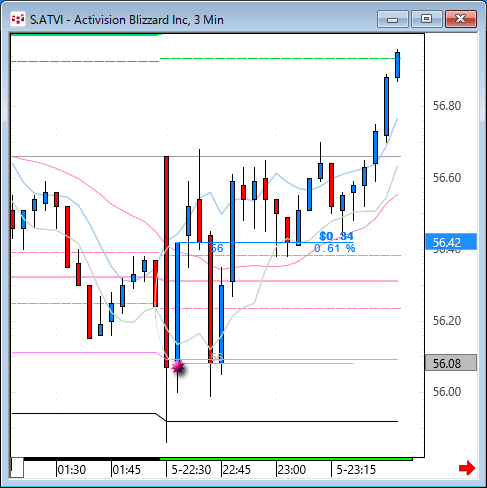The image size is (487, 488).
Task: Click the 56.80 price axis label
Action: coord(447,106)
